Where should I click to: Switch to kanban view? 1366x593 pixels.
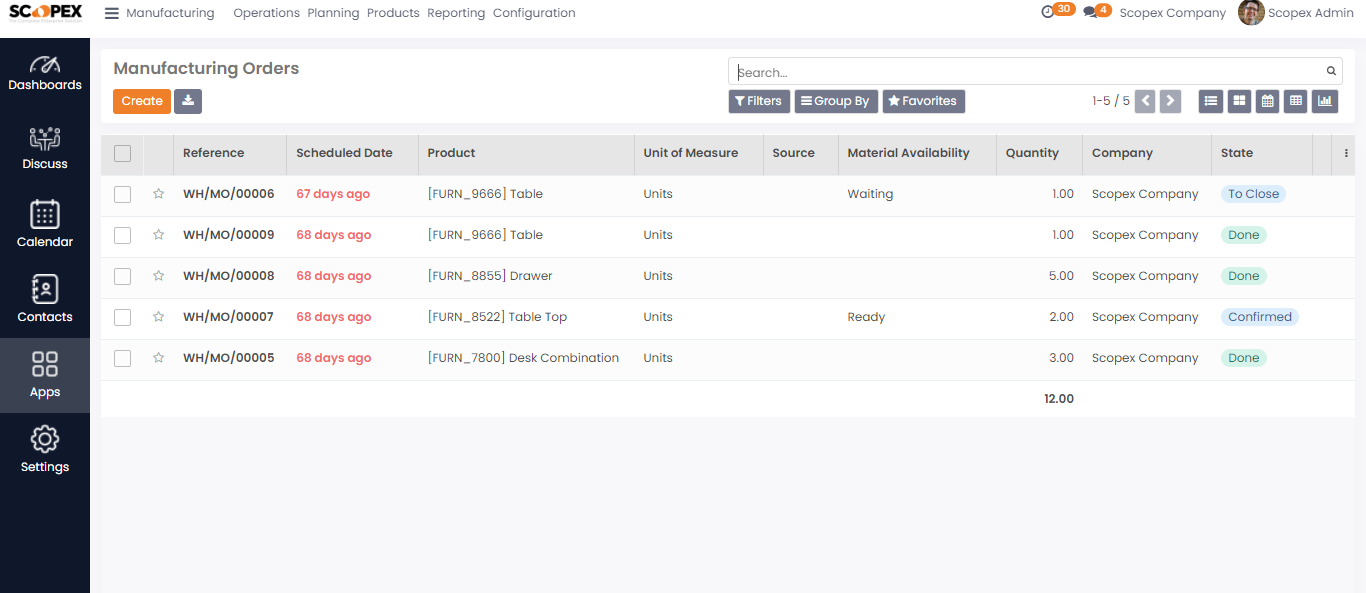tap(1239, 101)
